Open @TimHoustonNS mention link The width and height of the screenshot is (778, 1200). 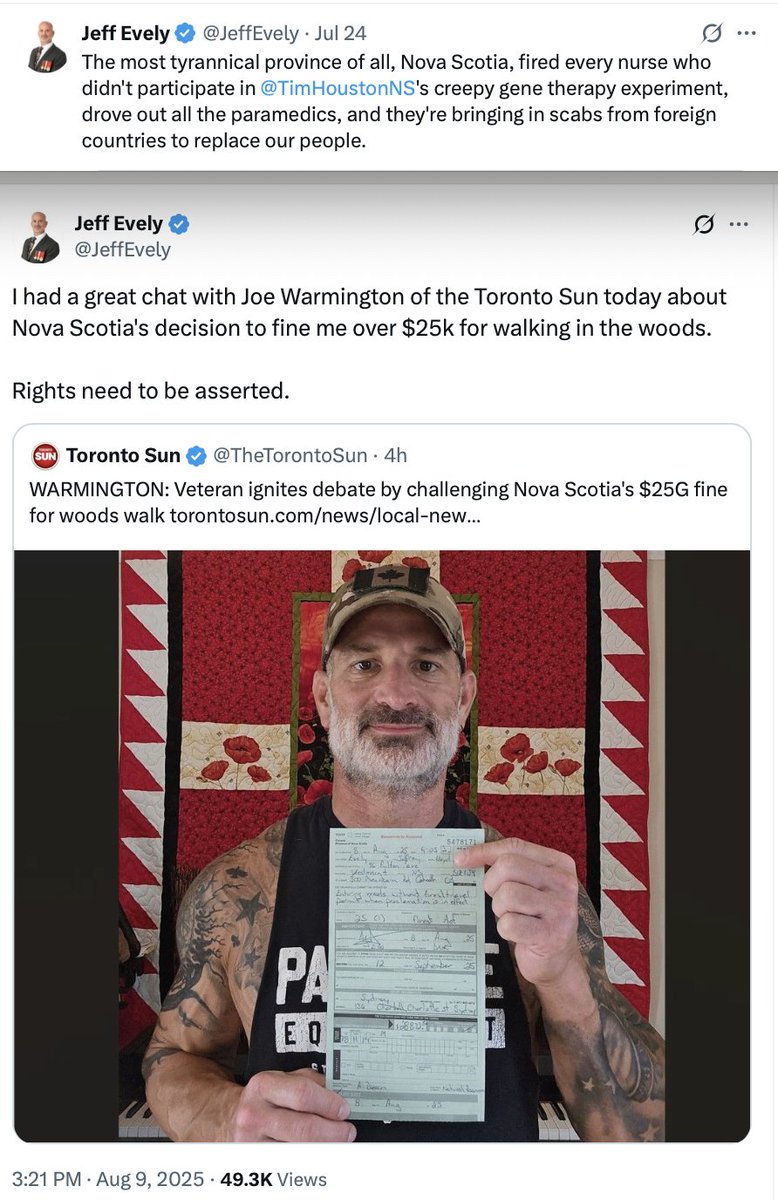coord(337,87)
